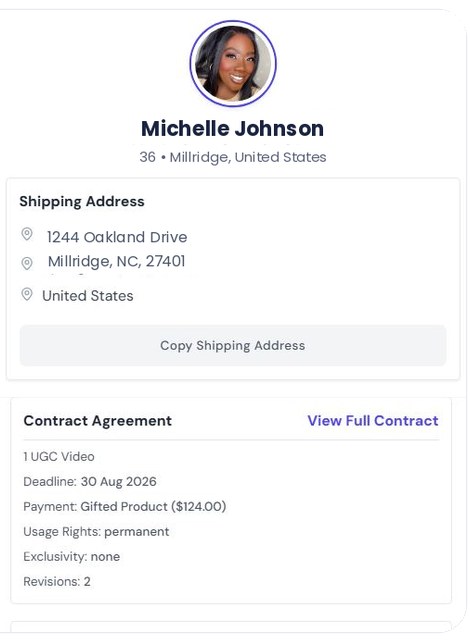Image resolution: width=470 pixels, height=640 pixels.
Task: Click the location pin beside Millridge, NC, 27401
Action: click(27, 263)
